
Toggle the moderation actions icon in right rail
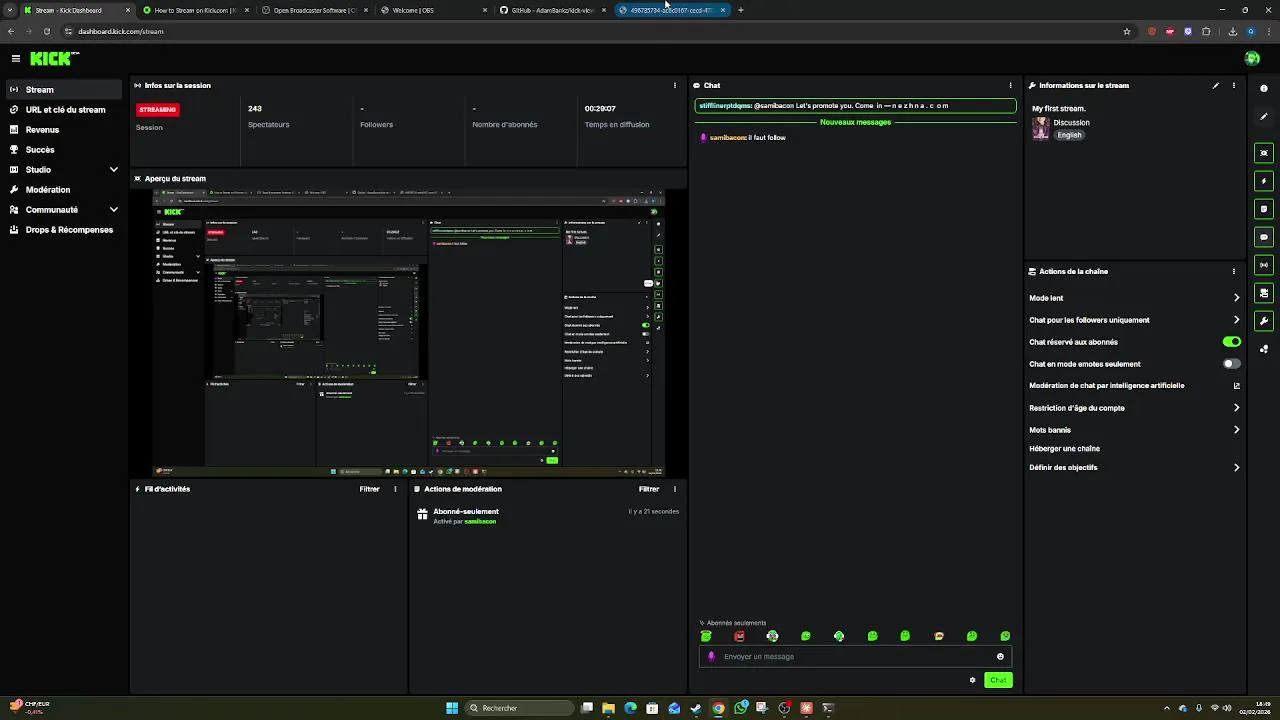tap(1264, 293)
